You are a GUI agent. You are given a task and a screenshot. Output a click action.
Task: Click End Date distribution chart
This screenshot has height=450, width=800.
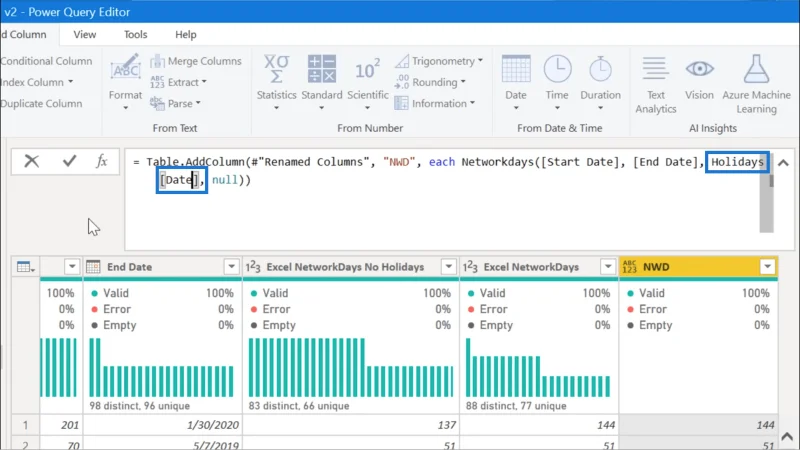[161, 367]
